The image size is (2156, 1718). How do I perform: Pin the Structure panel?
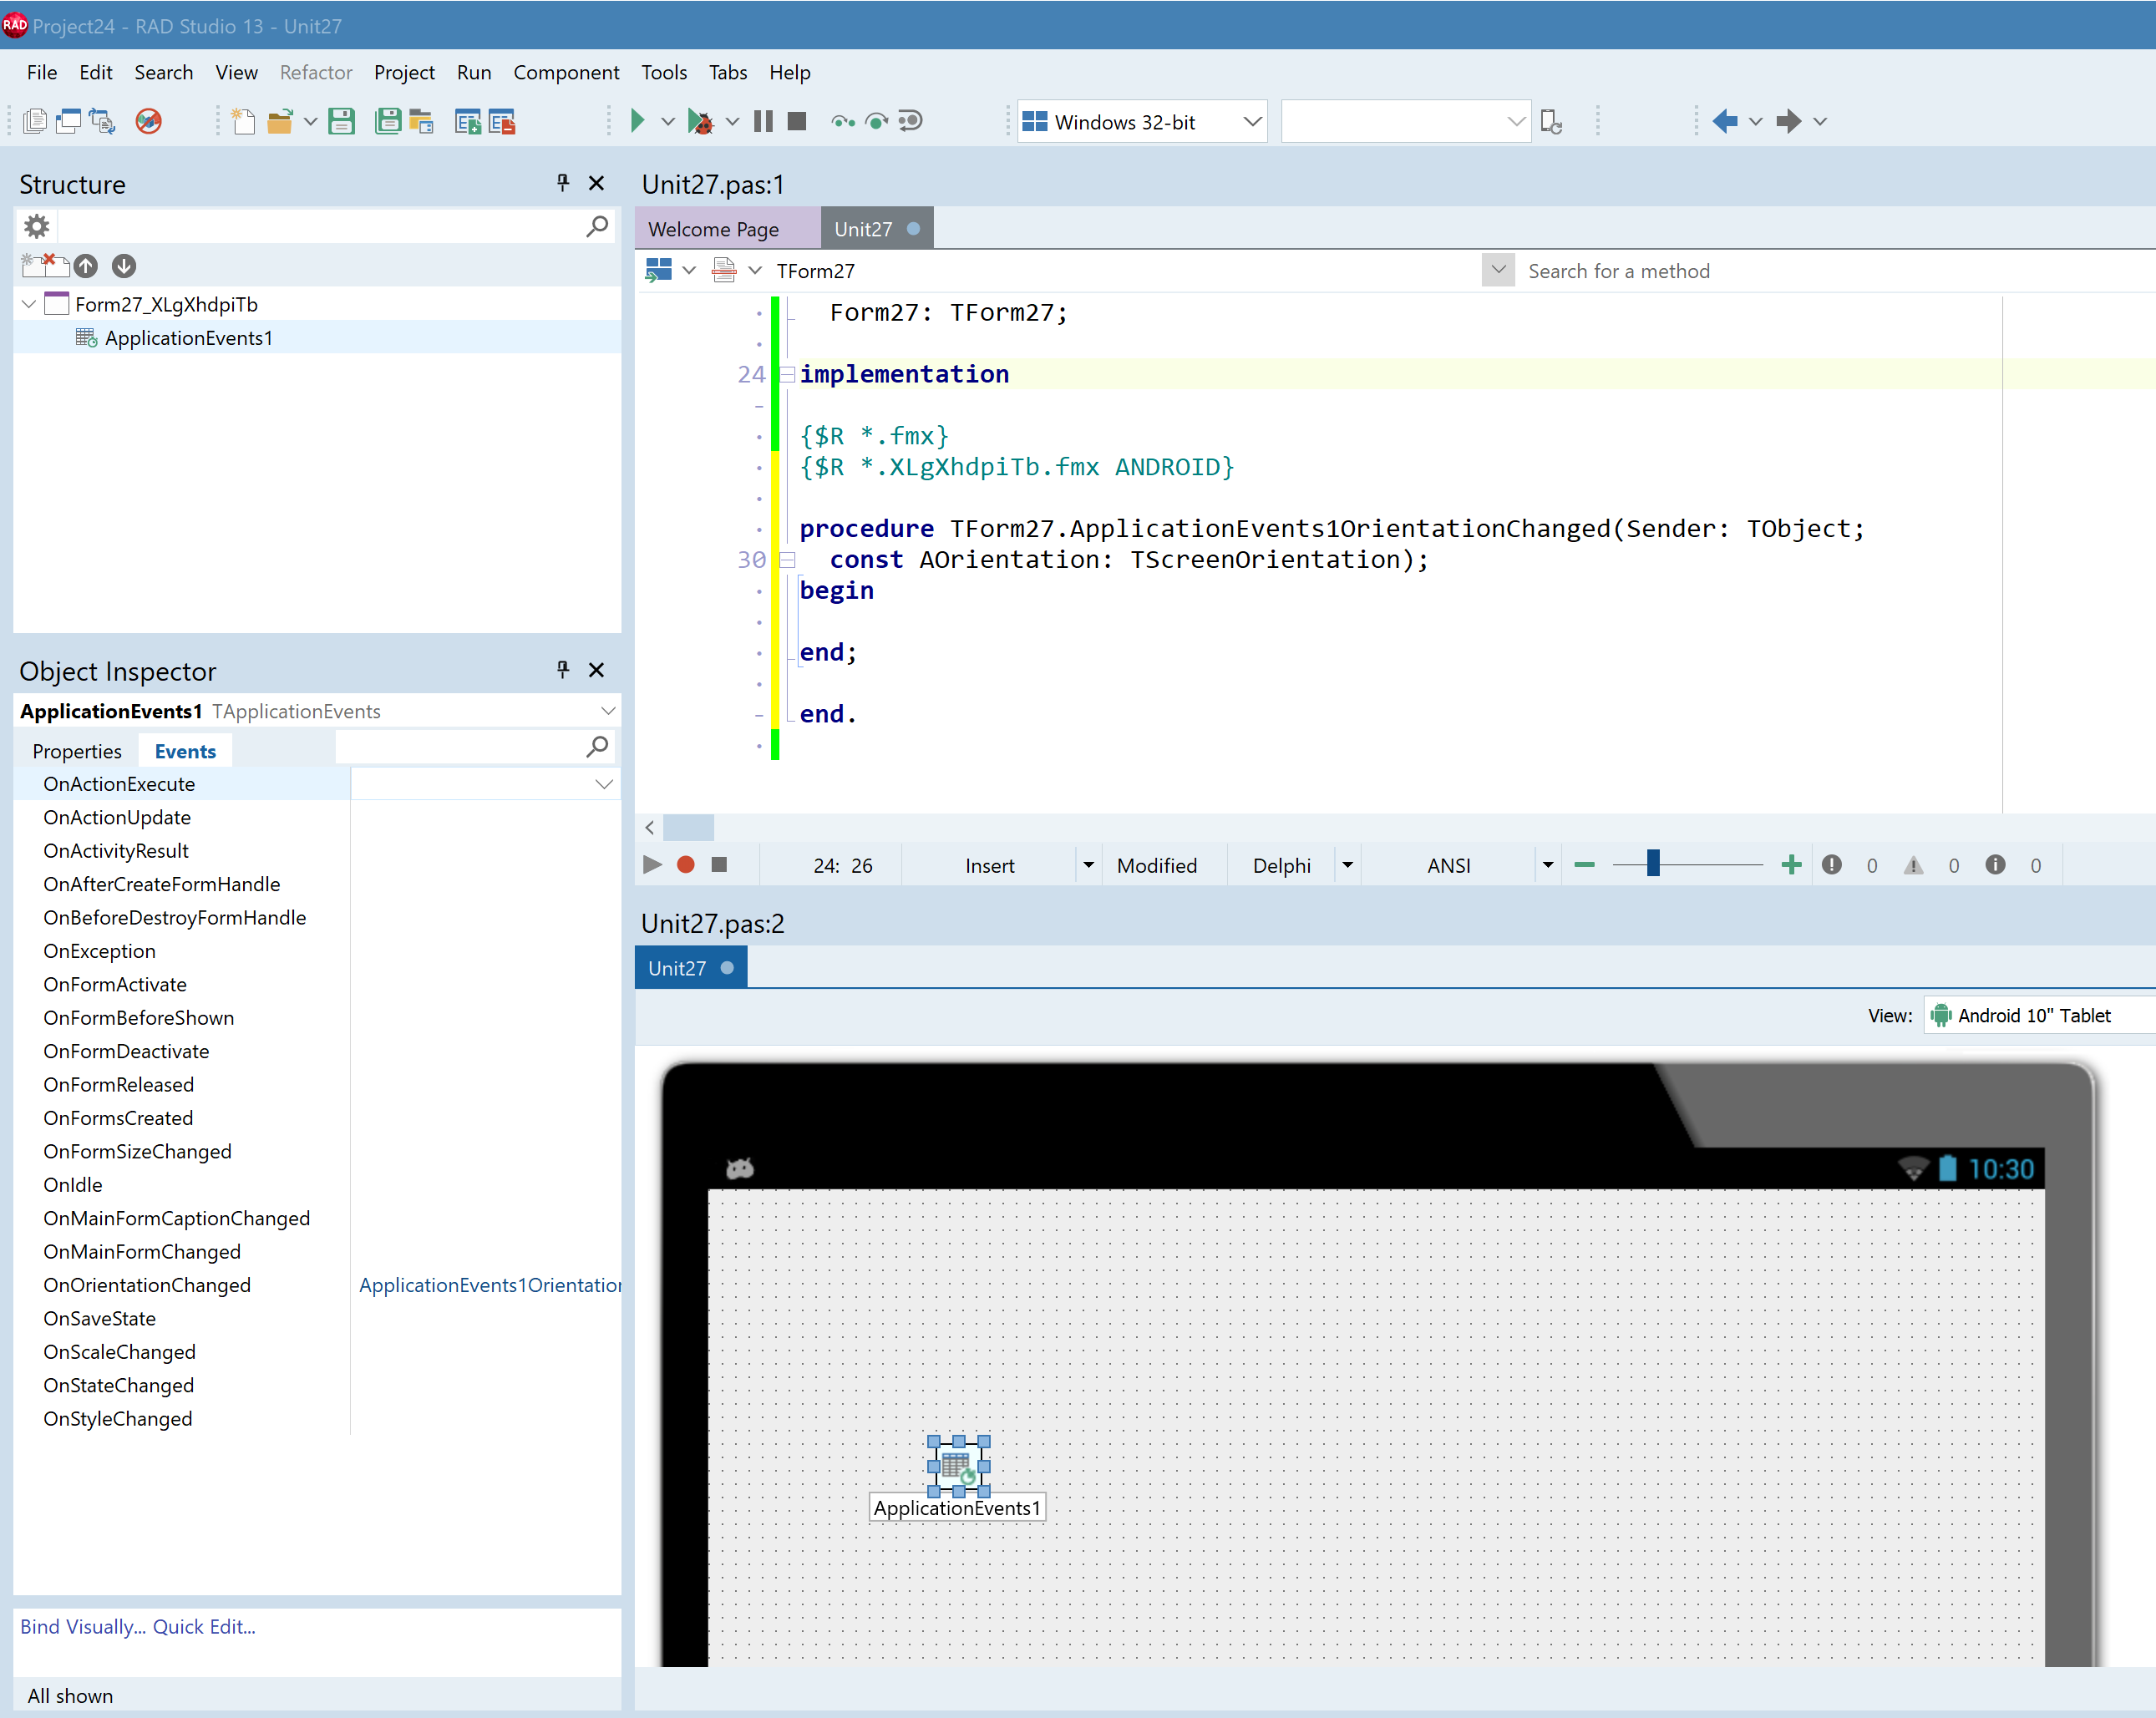(563, 183)
